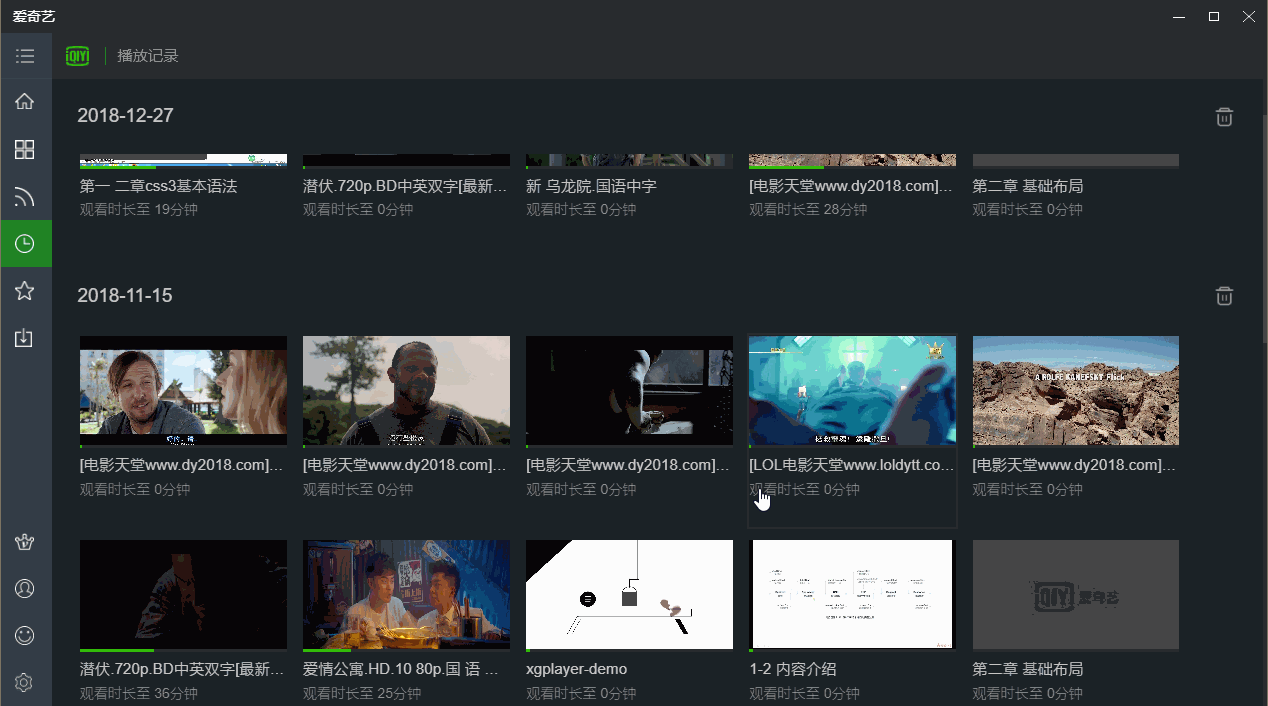Select the play history clock icon

point(25,243)
